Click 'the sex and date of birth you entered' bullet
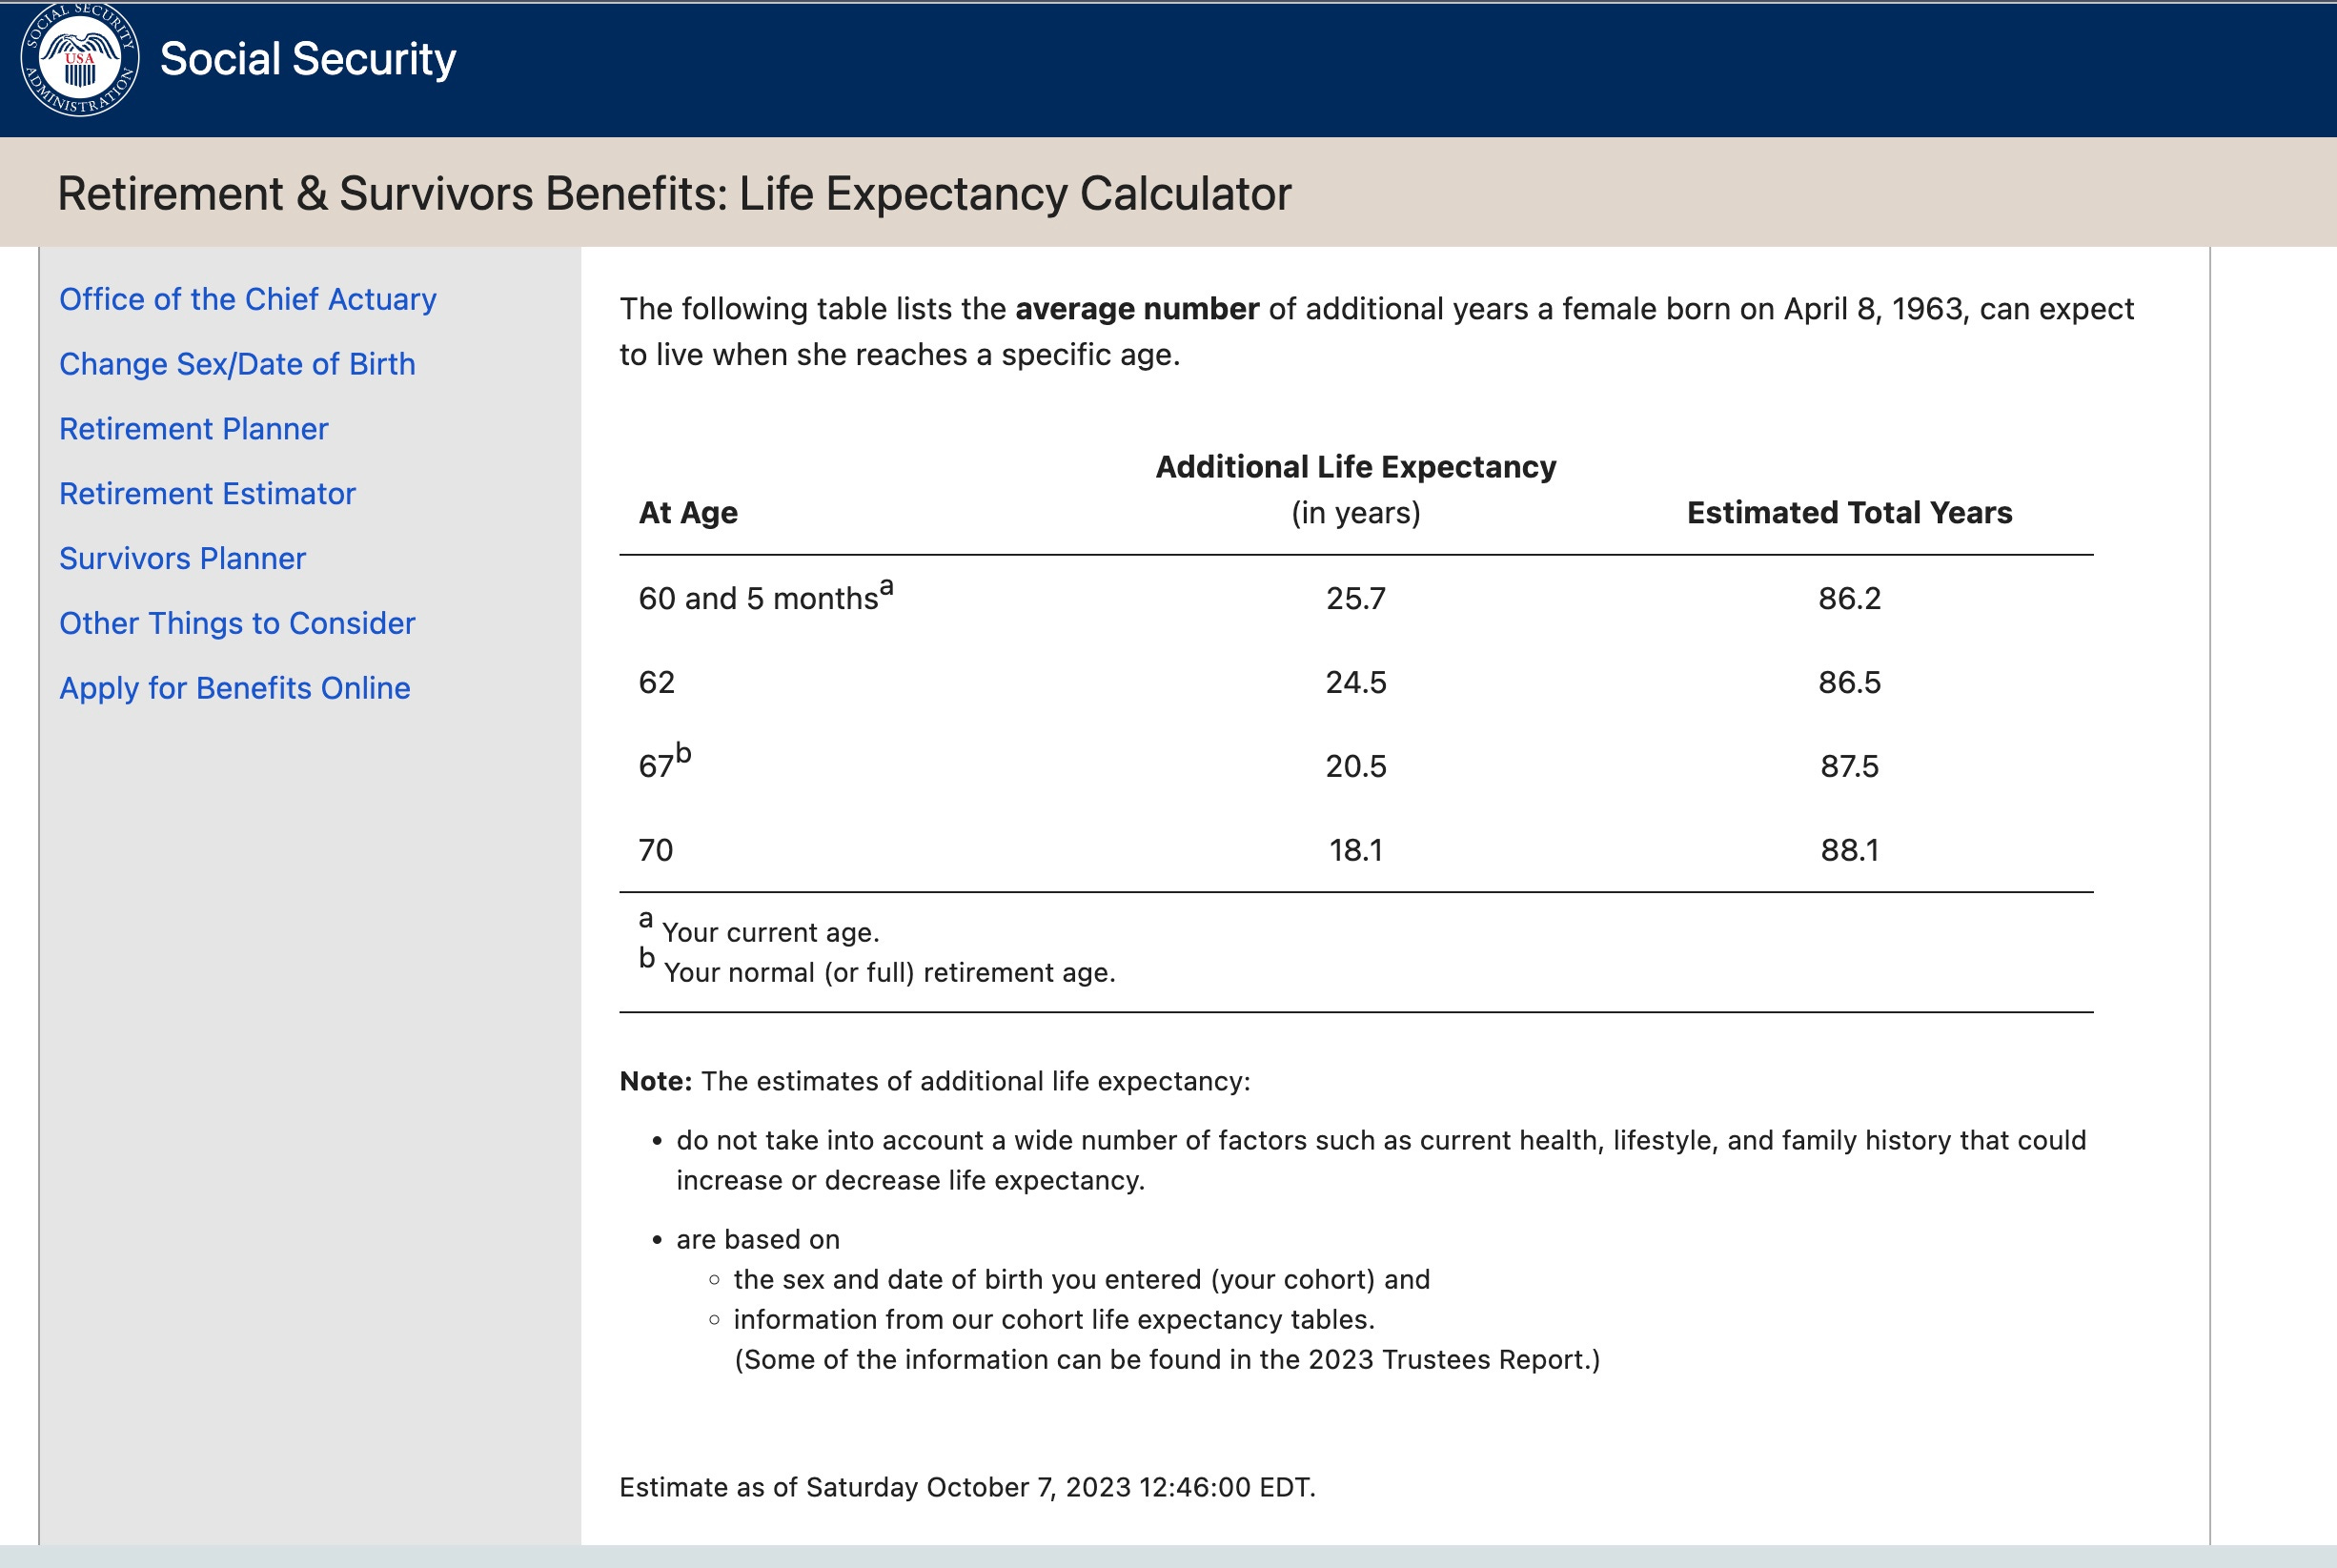Viewport: 2337px width, 1568px height. (x=1082, y=1280)
